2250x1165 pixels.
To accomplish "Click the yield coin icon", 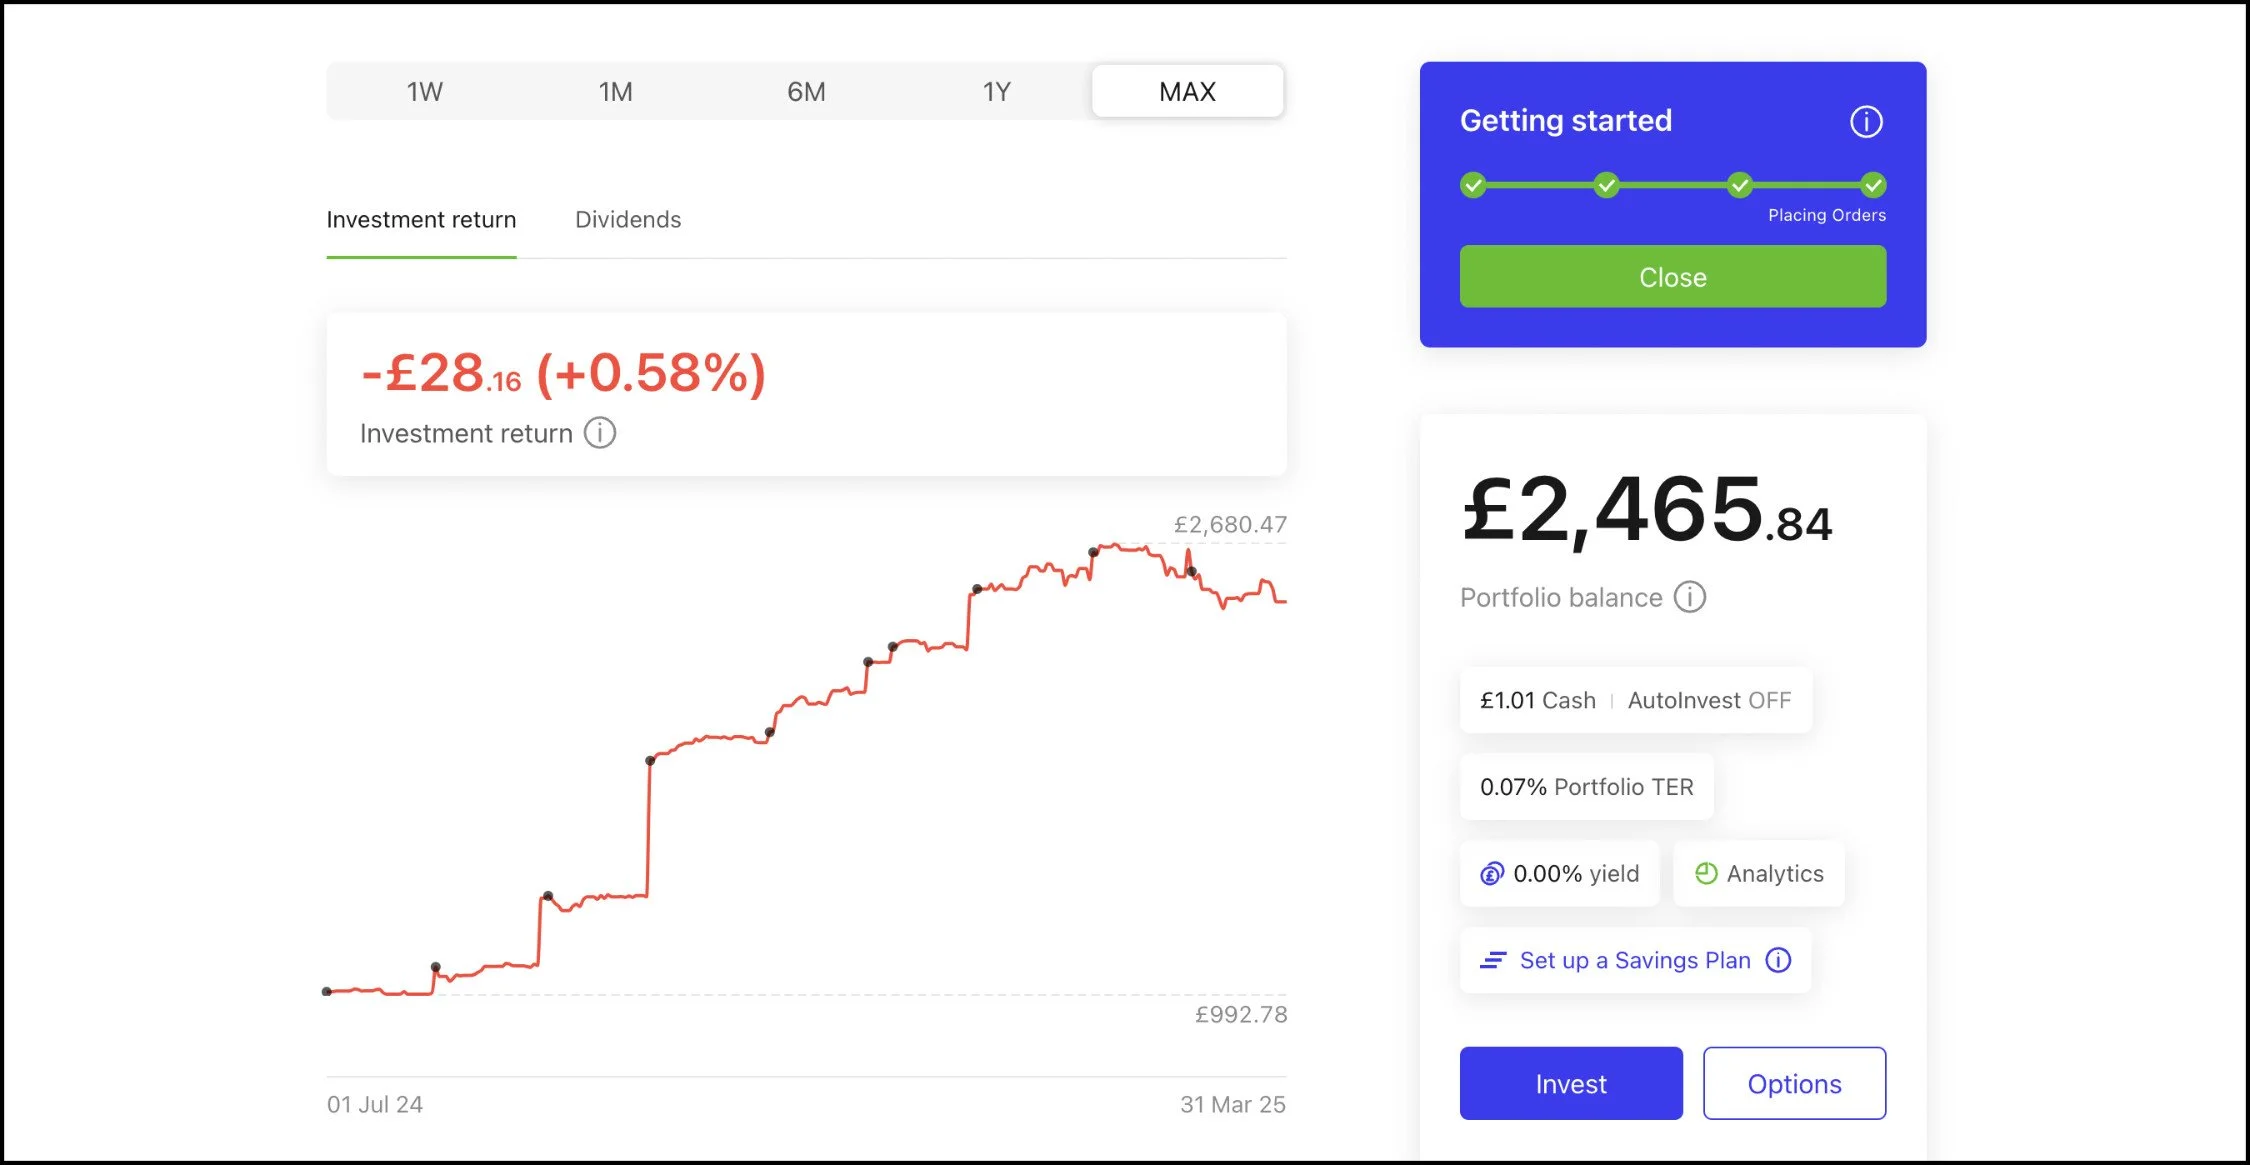I will (1491, 874).
